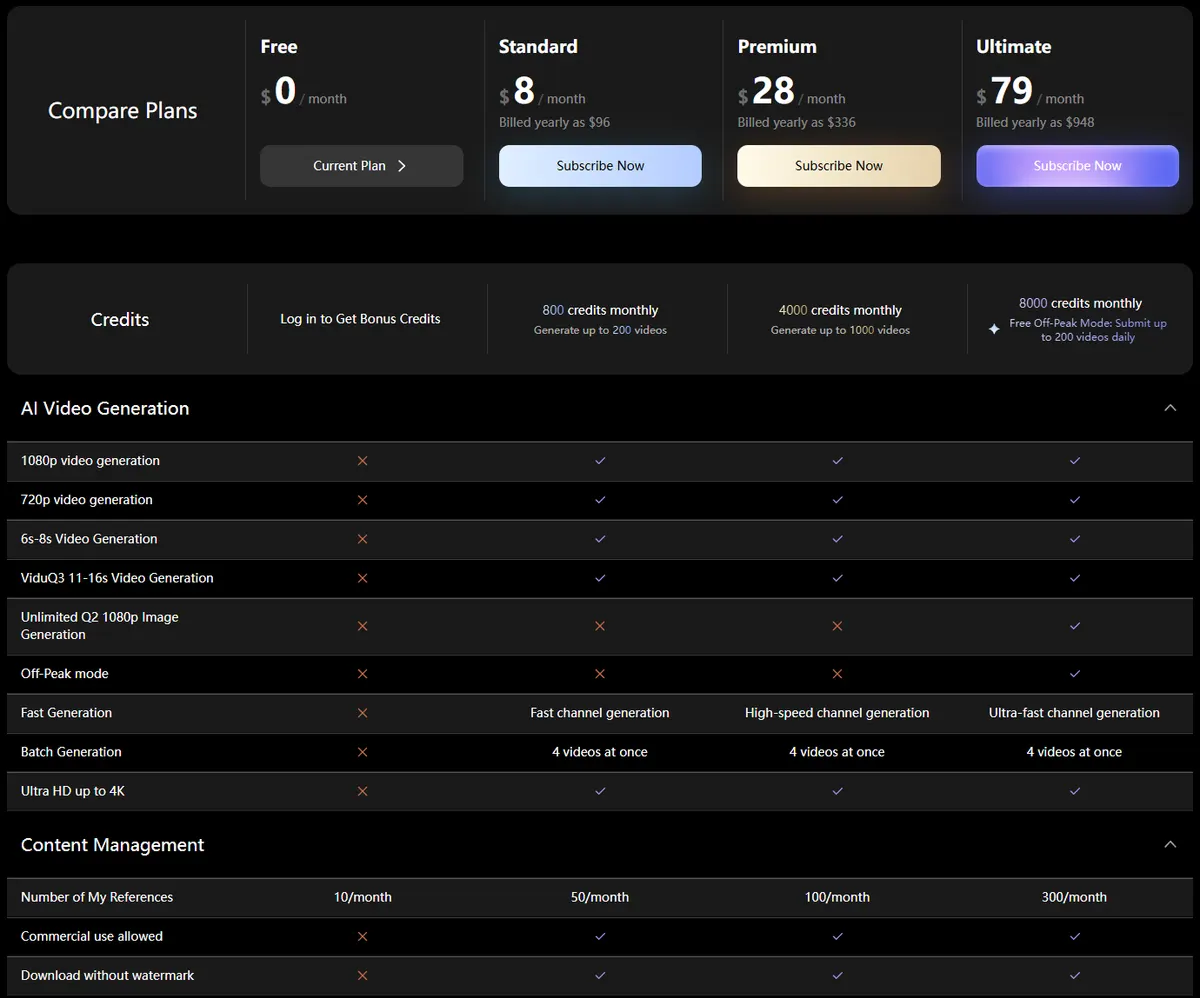Click the X mark for Free Commercial use allowed
1200x998 pixels.
click(x=362, y=937)
